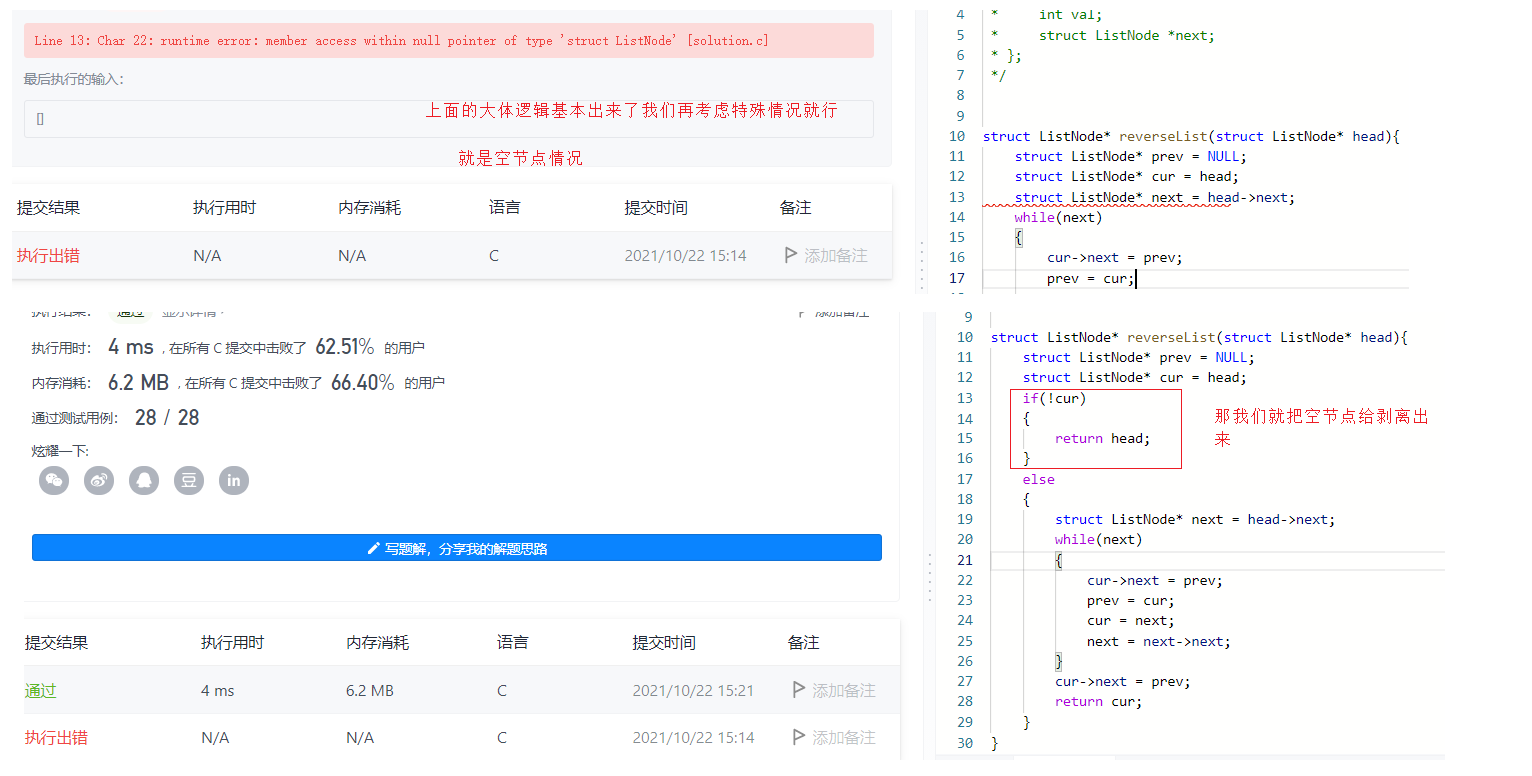This screenshot has width=1532, height=776.
Task: Click the 内存消耗 column header in the lower table
Action: (378, 642)
